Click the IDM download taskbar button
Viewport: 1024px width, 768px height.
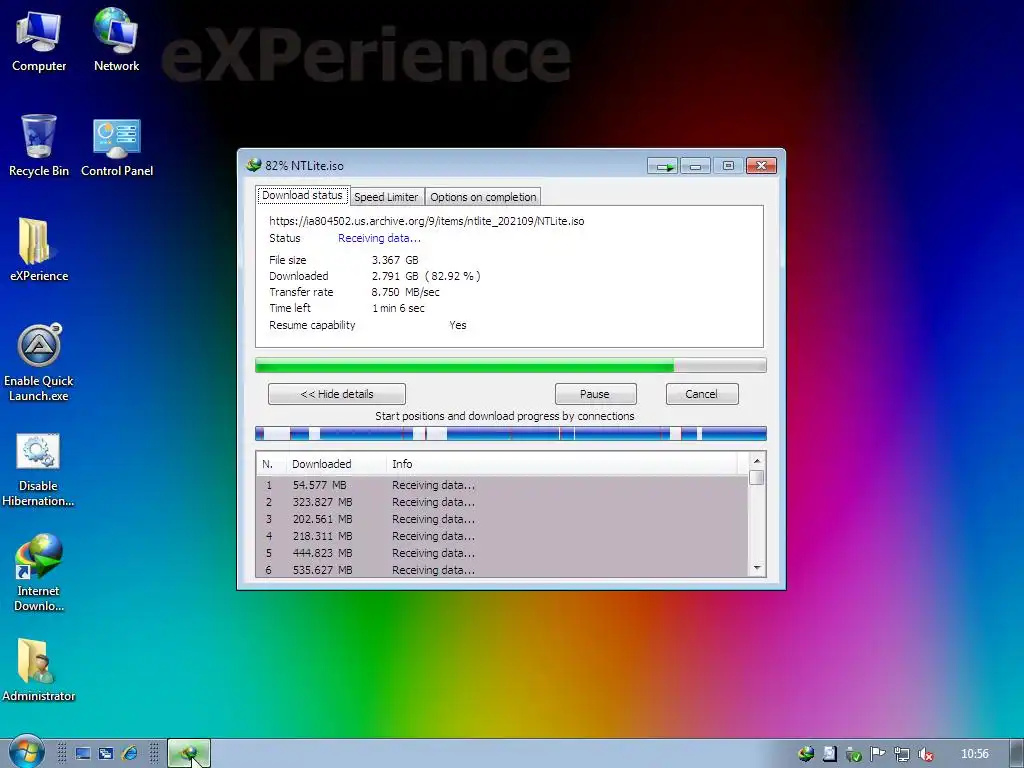point(189,754)
